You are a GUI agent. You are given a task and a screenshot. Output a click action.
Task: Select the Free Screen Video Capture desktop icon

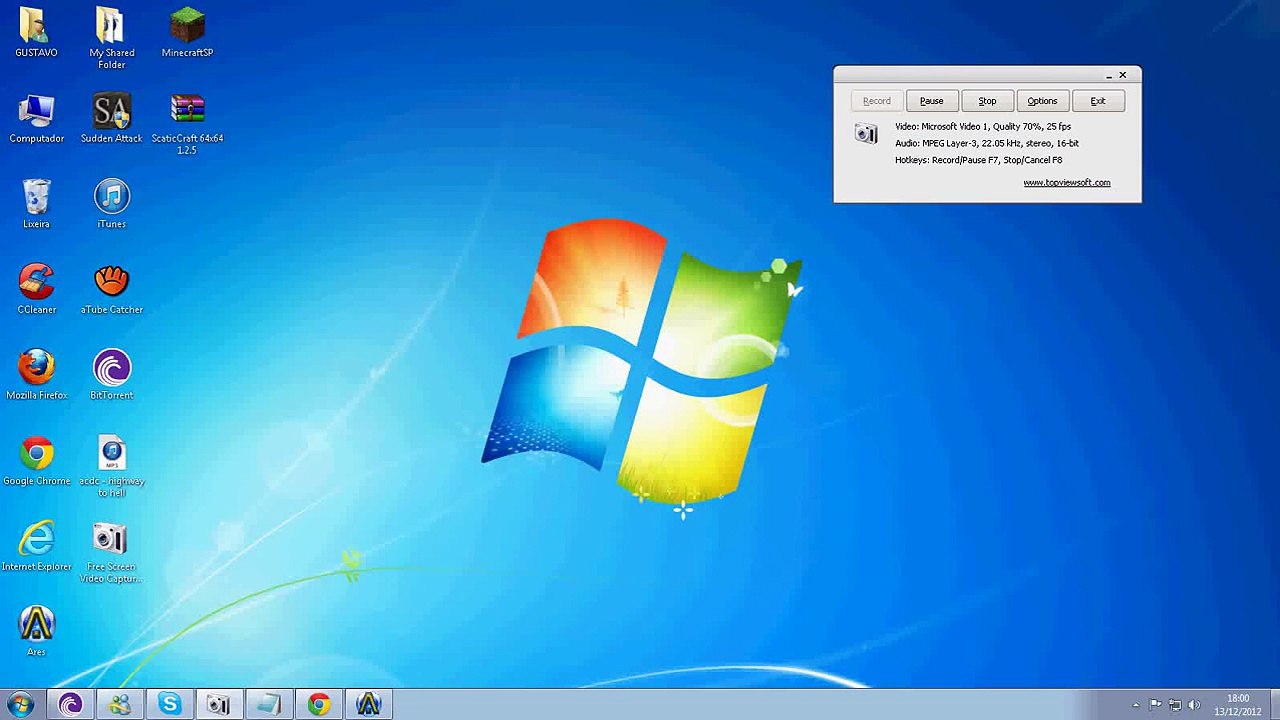(x=111, y=552)
